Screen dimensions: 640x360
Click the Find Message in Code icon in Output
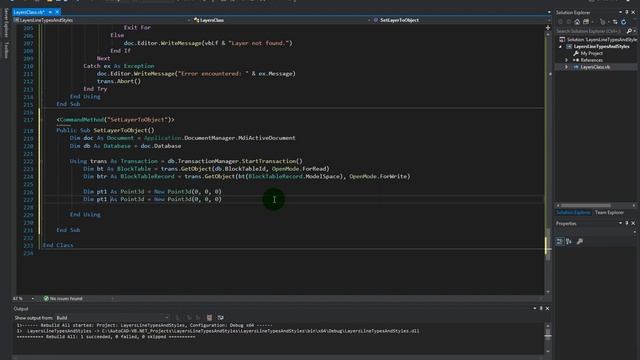coord(178,318)
